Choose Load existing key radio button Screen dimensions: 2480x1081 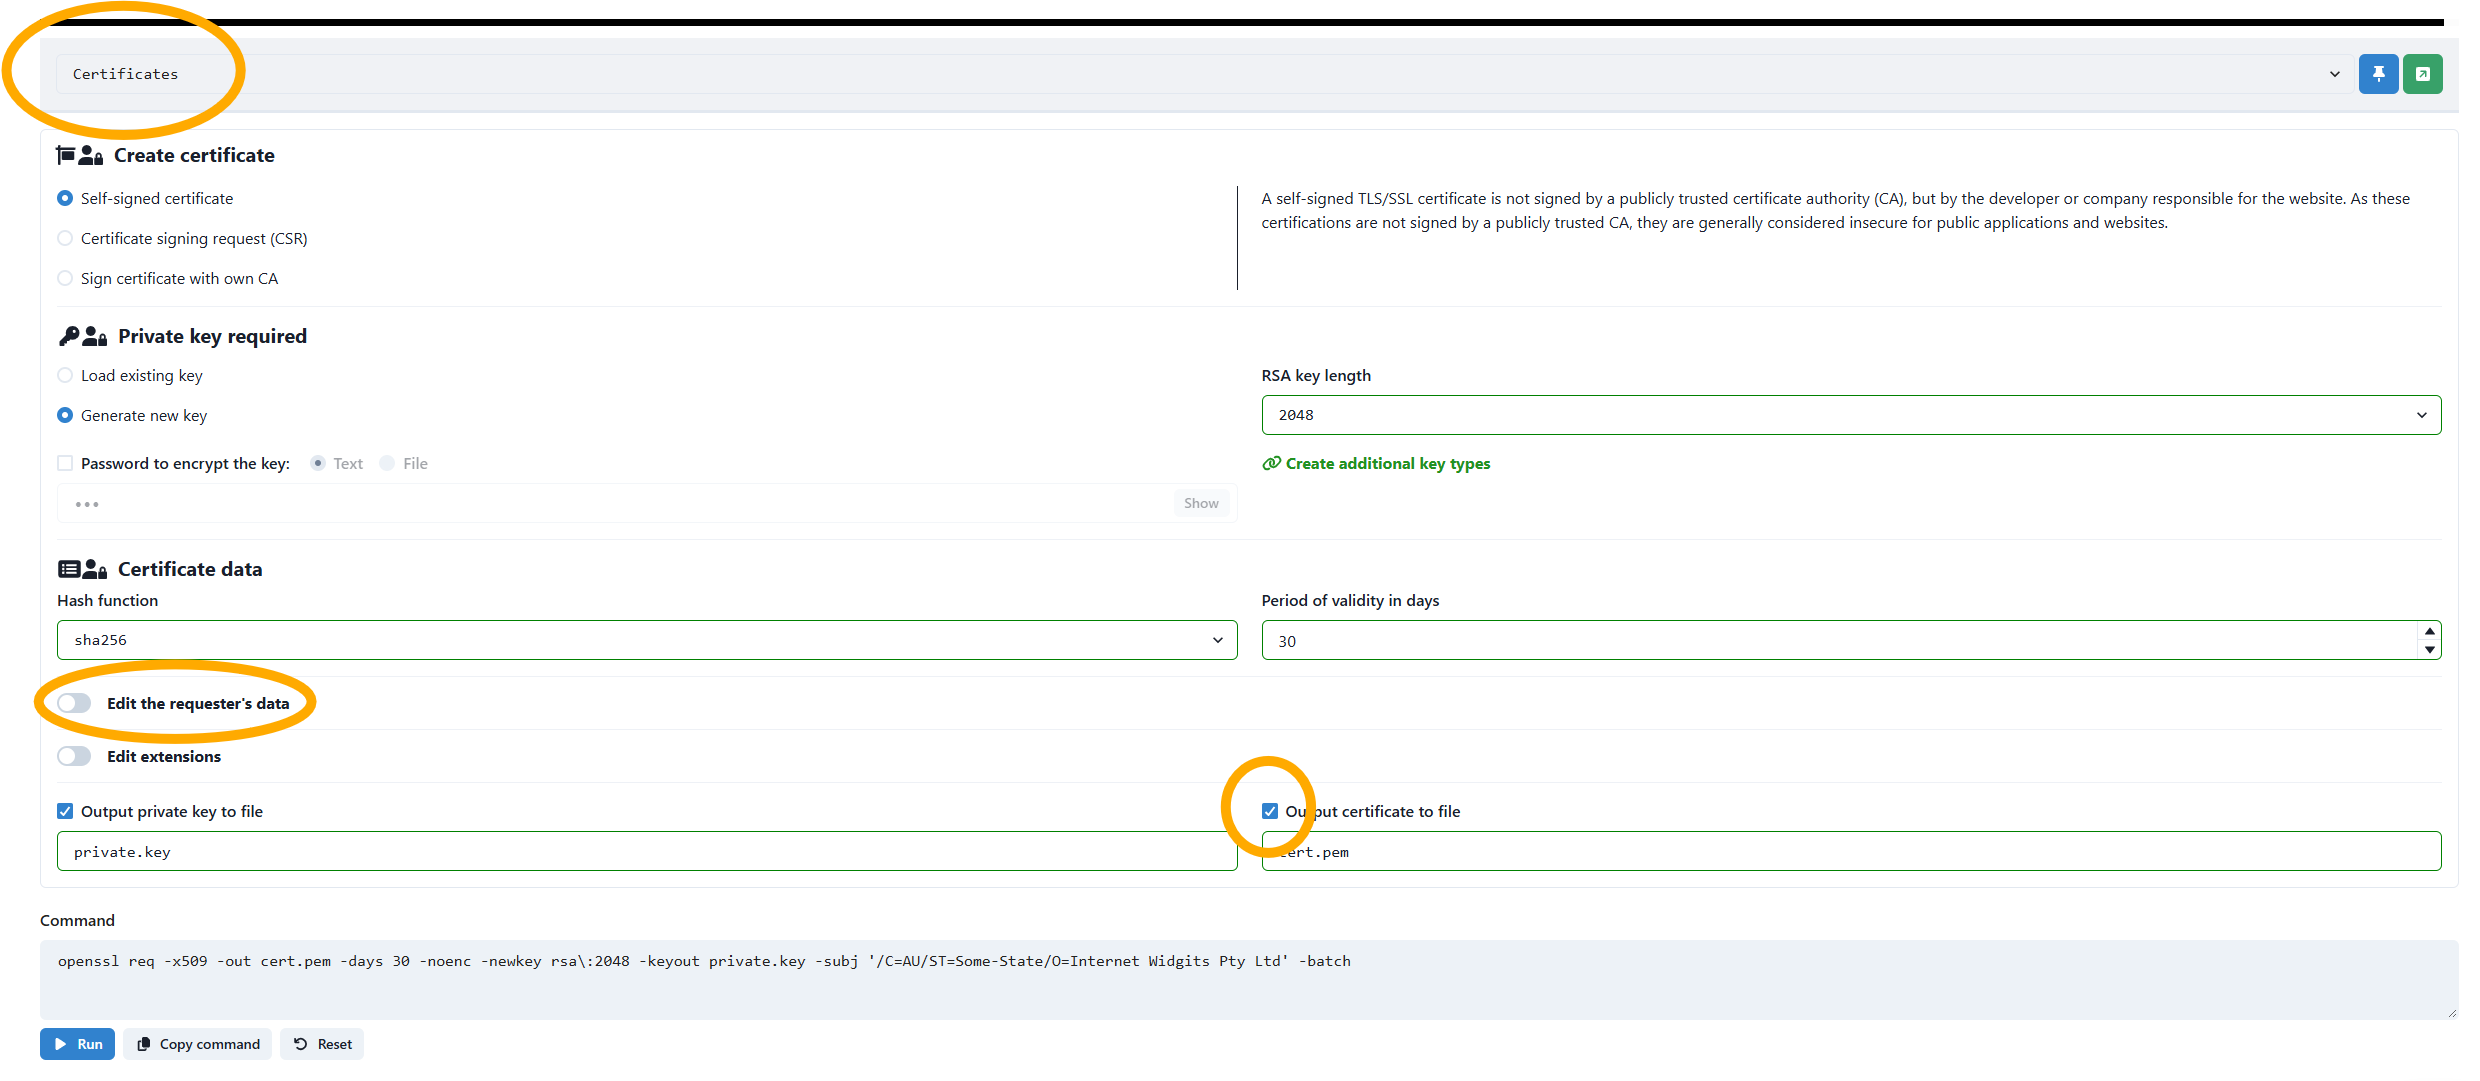tap(65, 375)
